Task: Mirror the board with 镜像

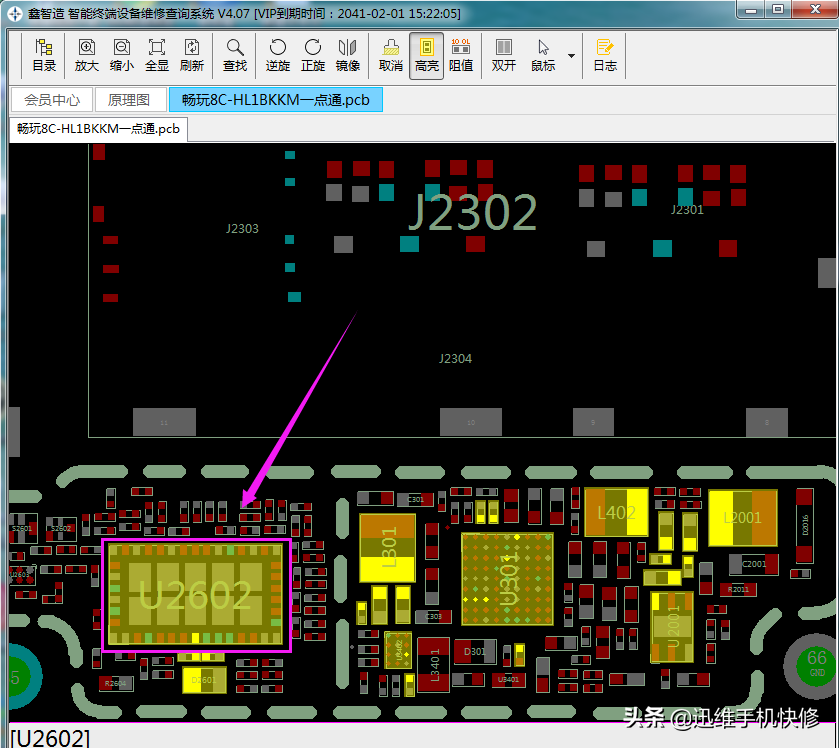Action: click(x=347, y=56)
